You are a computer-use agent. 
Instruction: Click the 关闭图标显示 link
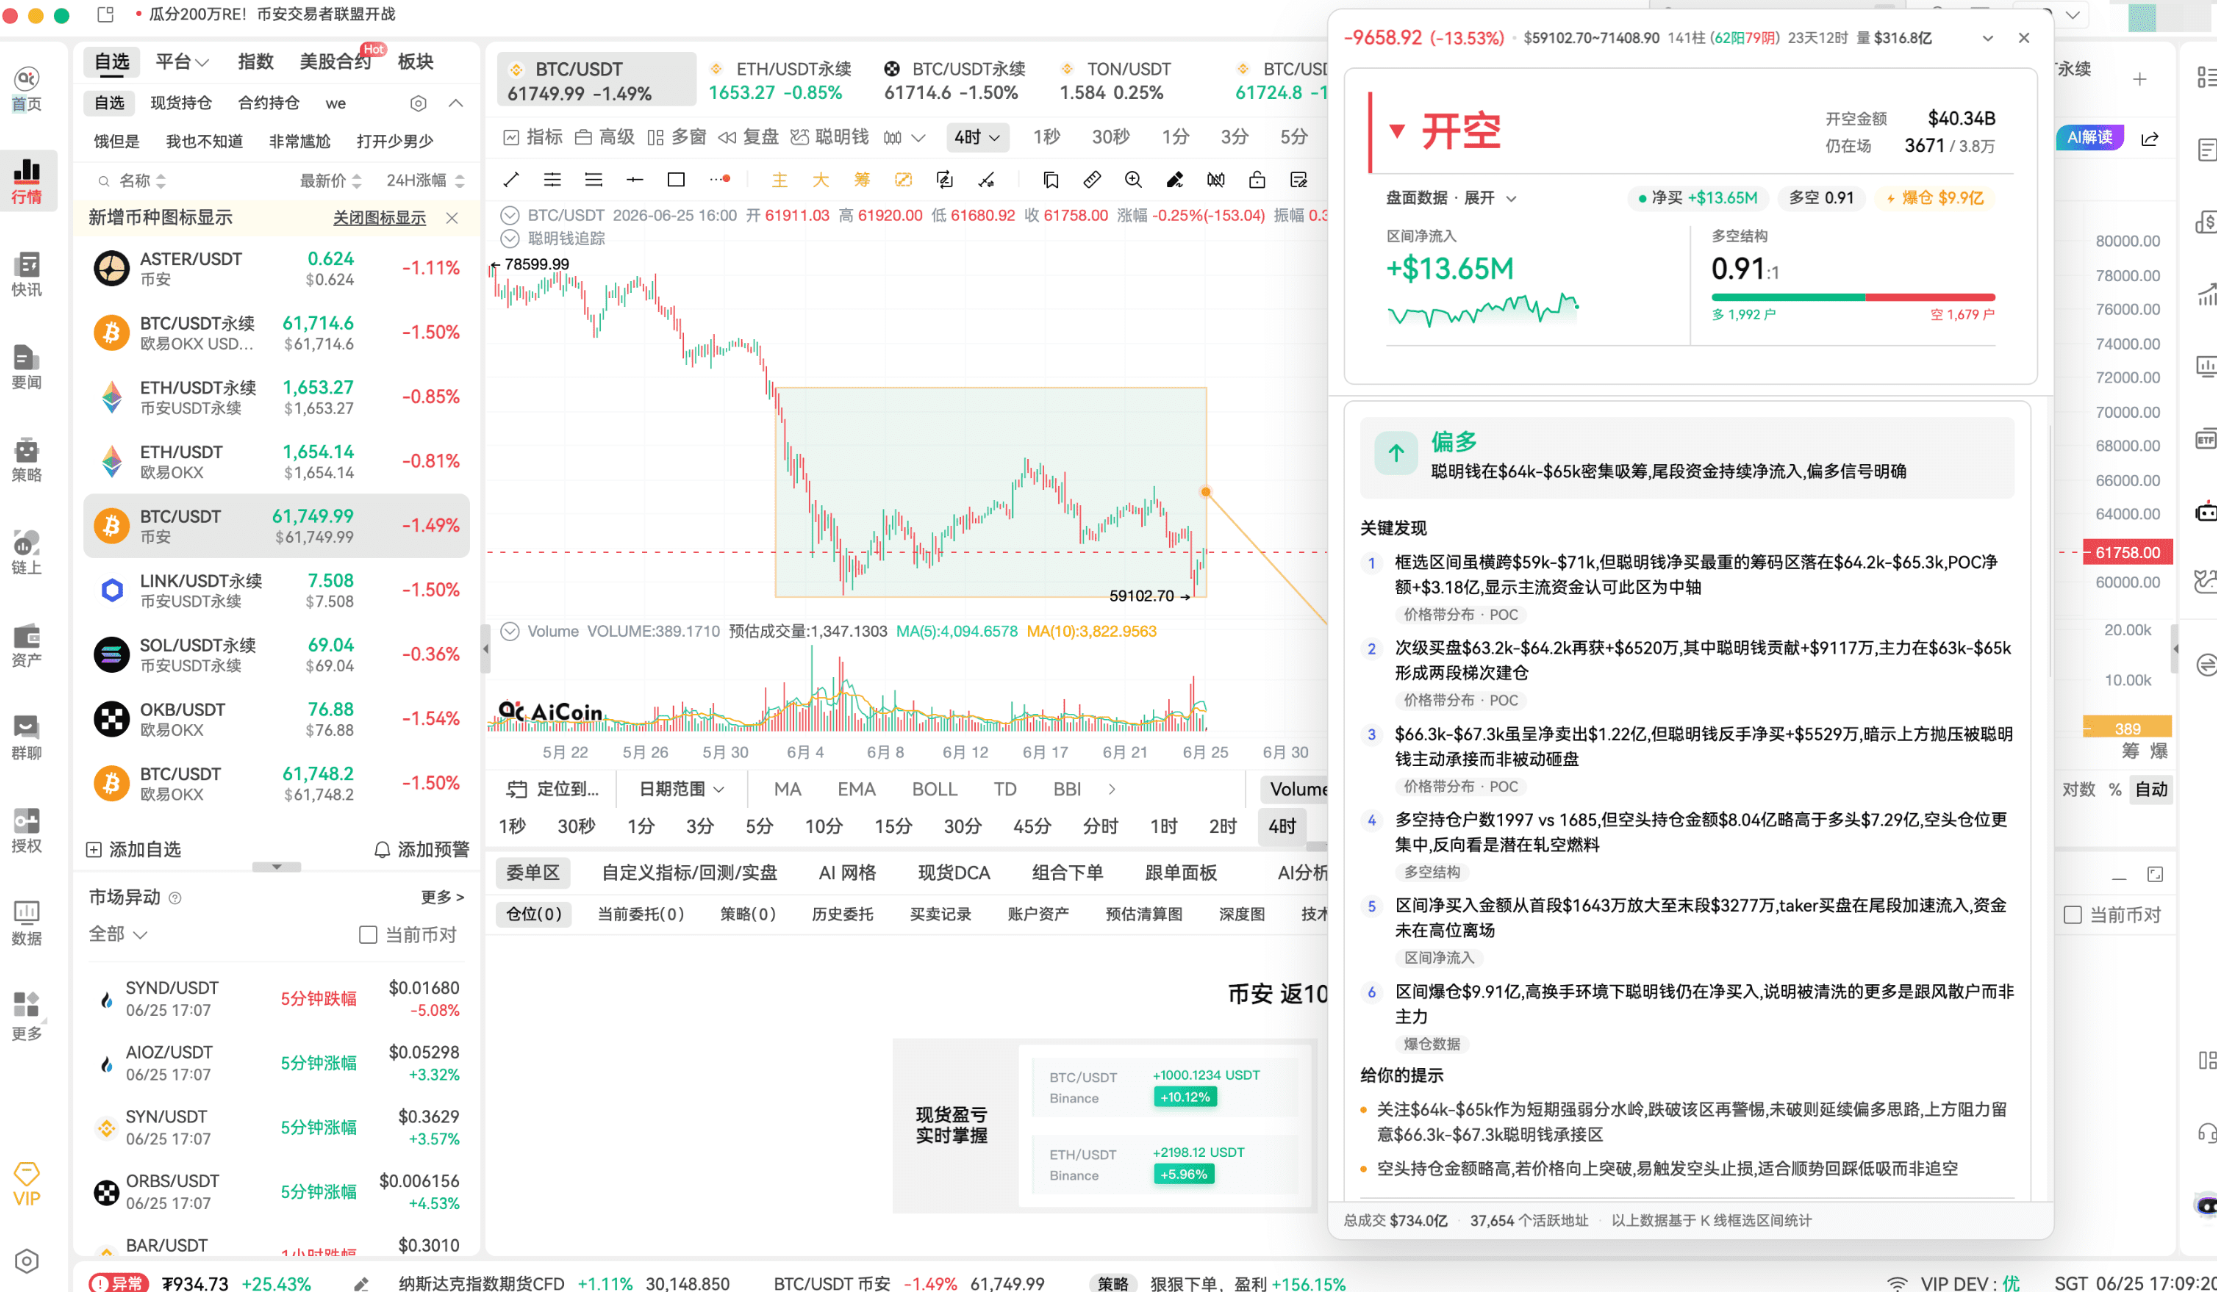click(379, 218)
